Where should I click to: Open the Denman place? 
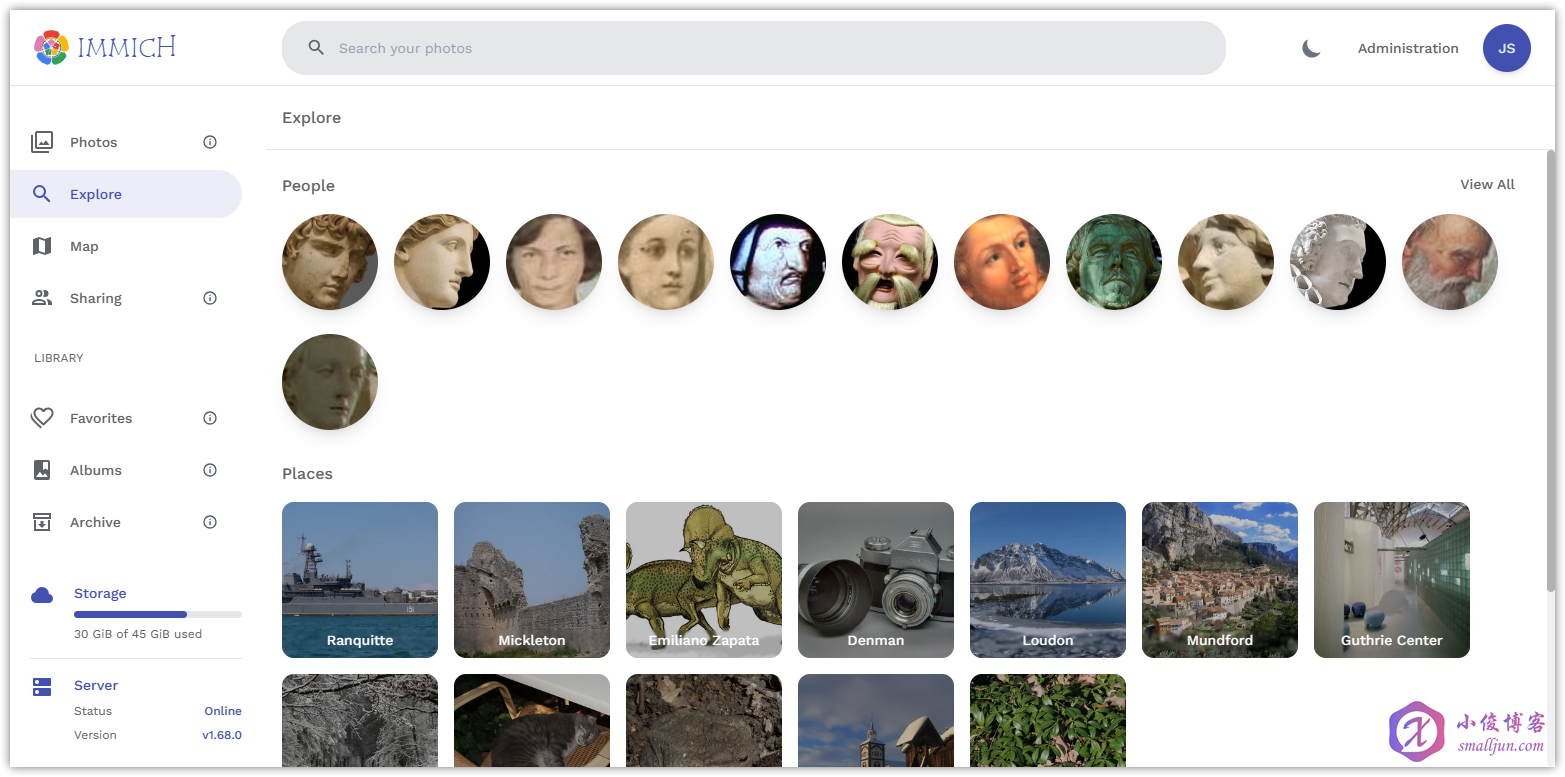tap(876, 580)
